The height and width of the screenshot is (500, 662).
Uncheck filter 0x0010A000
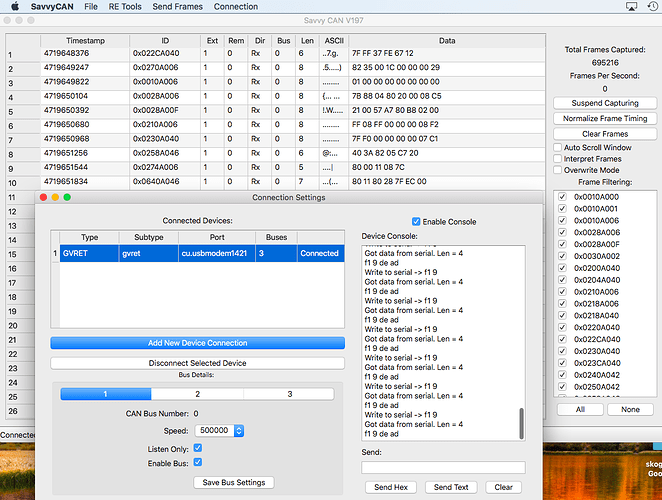tap(562, 197)
